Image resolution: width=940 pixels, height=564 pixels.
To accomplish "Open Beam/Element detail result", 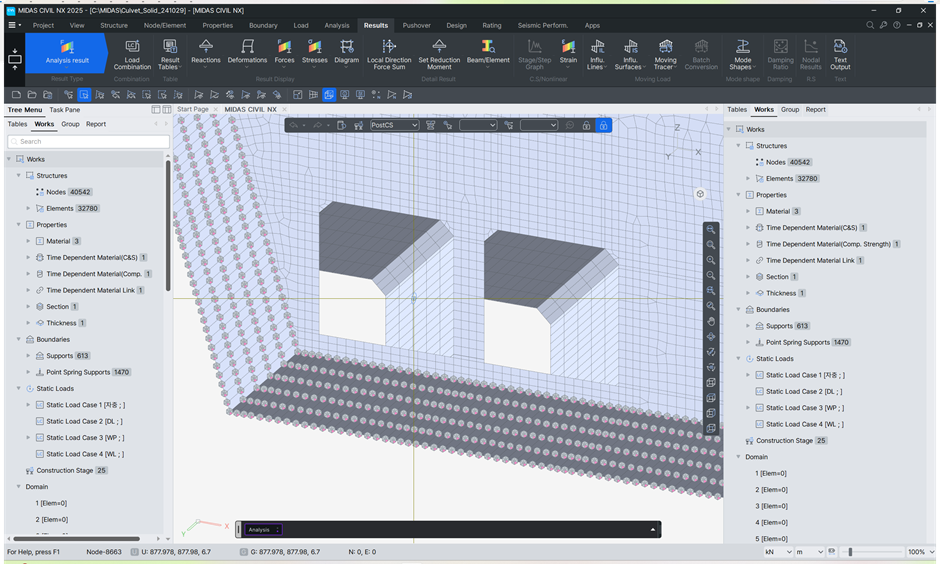I will [x=488, y=52].
